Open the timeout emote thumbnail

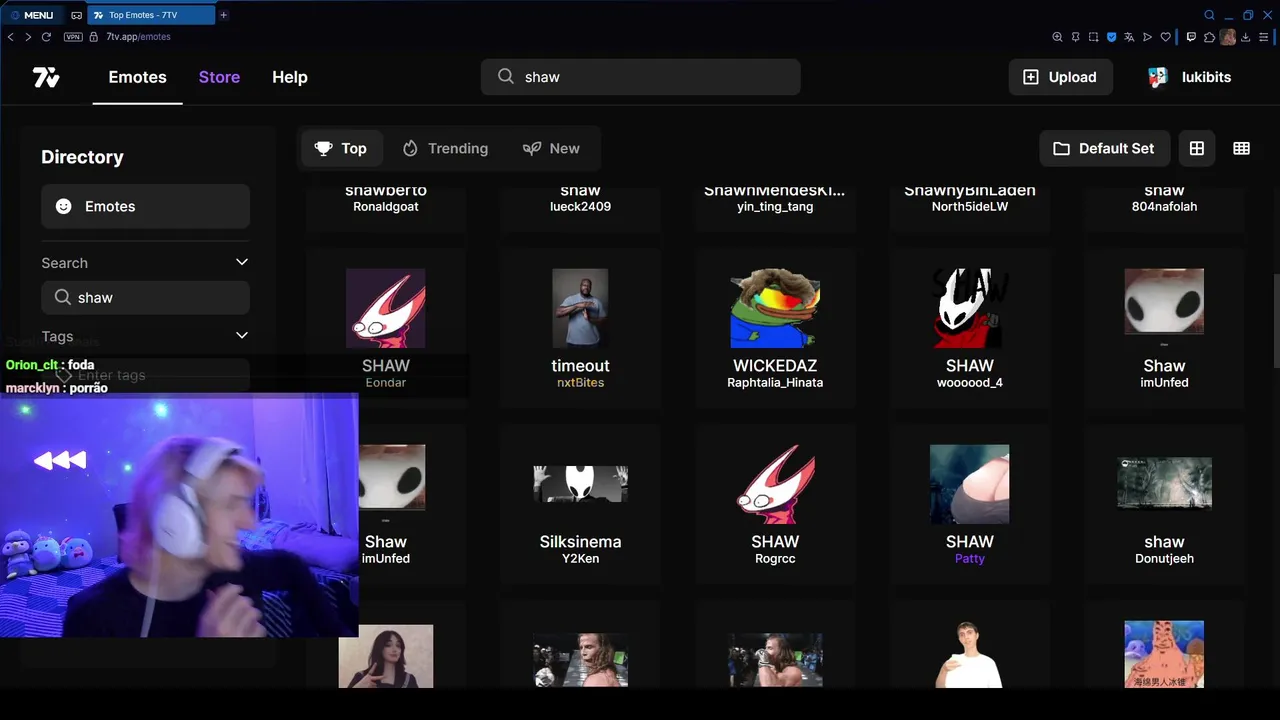(x=580, y=308)
